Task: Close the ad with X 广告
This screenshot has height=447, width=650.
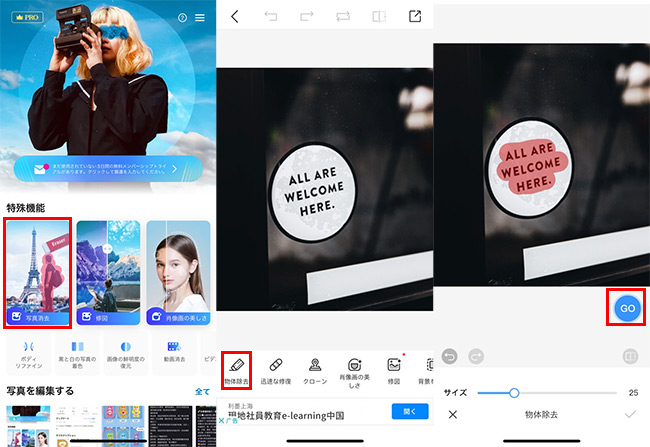Action: pyautogui.click(x=228, y=420)
